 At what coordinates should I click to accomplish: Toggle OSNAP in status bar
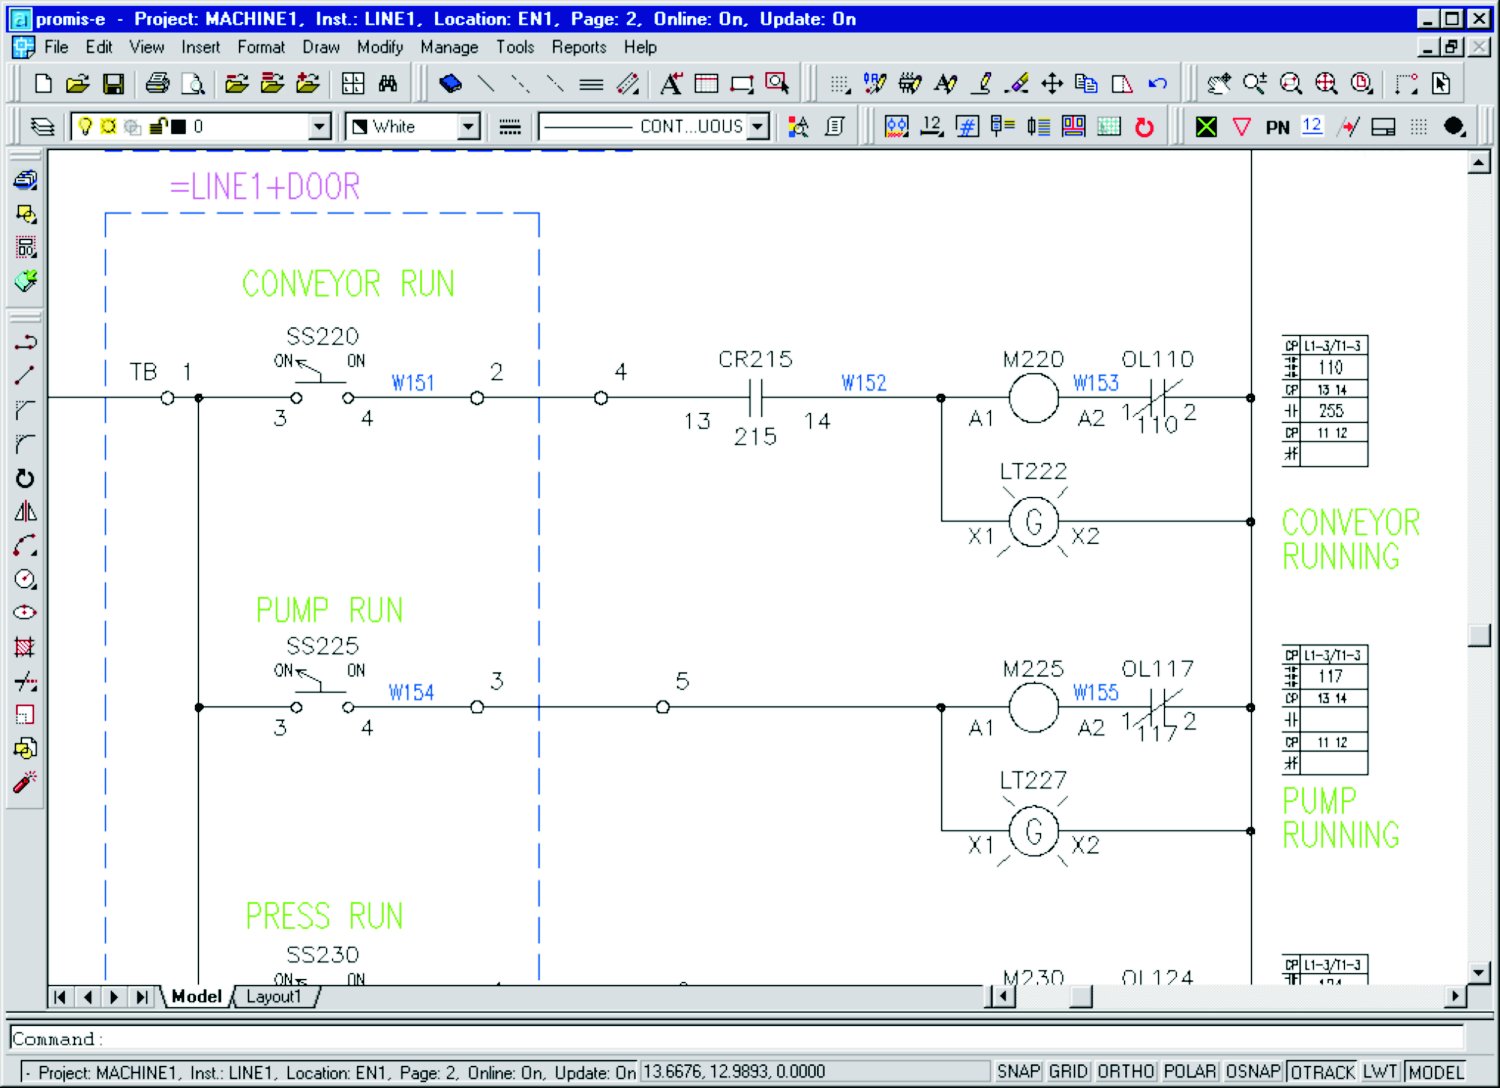pyautogui.click(x=1252, y=1072)
